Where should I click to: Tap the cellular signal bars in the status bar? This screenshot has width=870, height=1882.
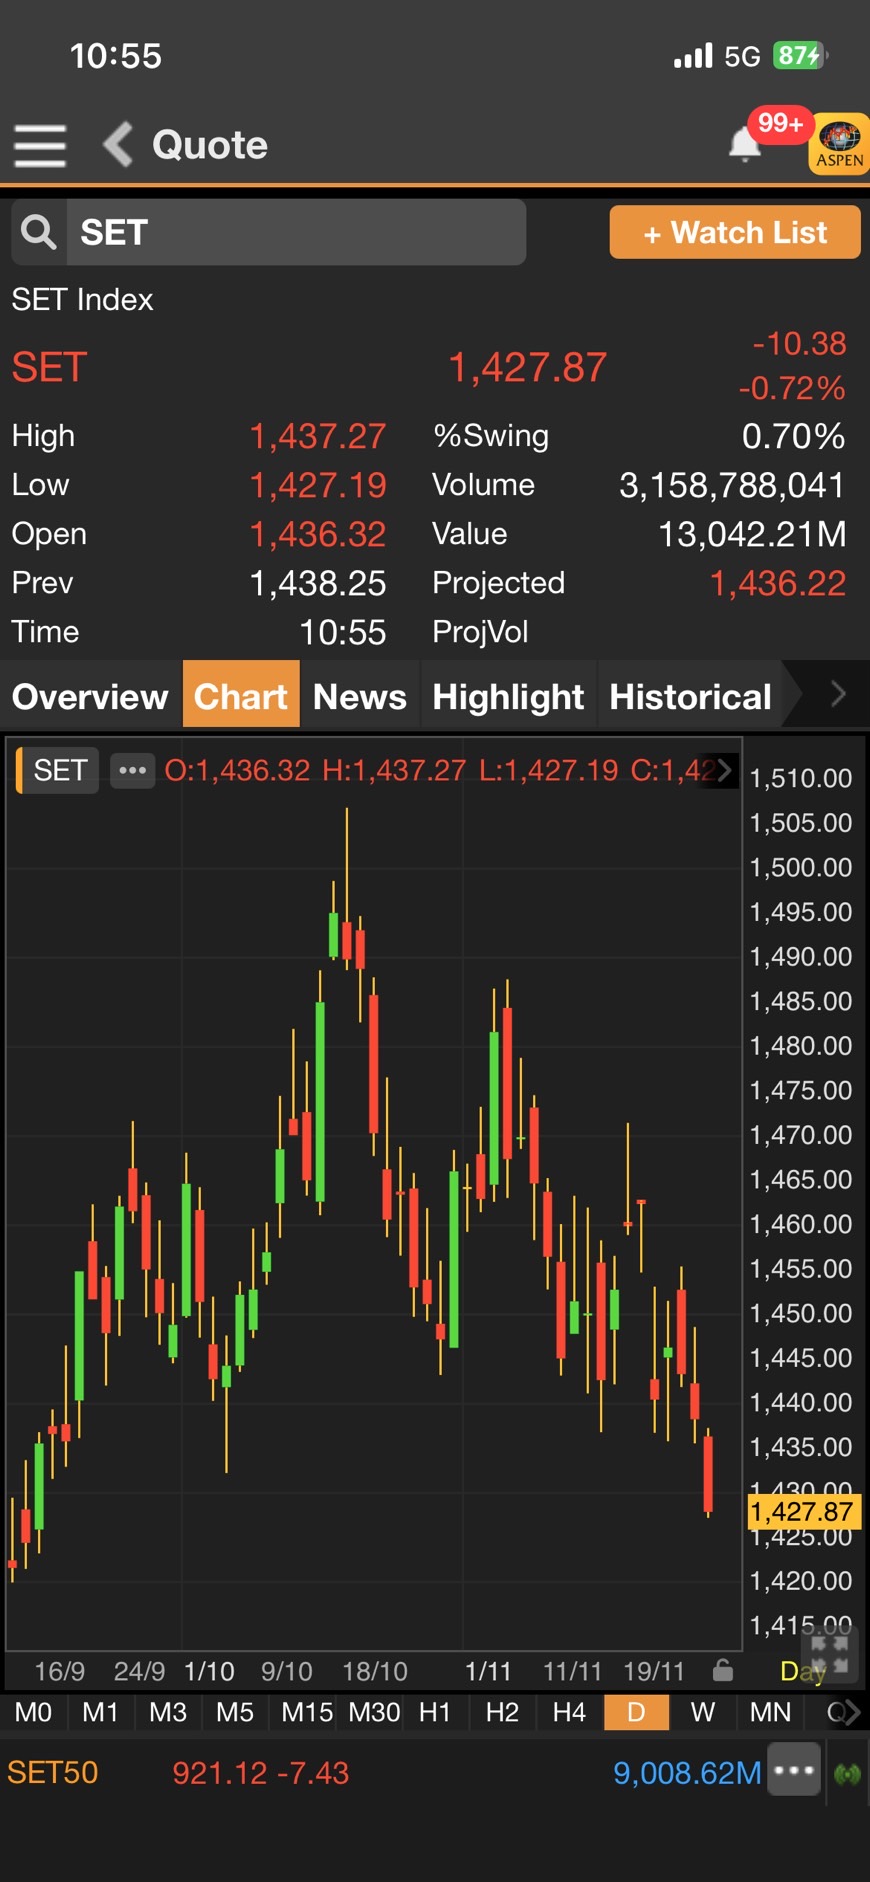click(693, 56)
